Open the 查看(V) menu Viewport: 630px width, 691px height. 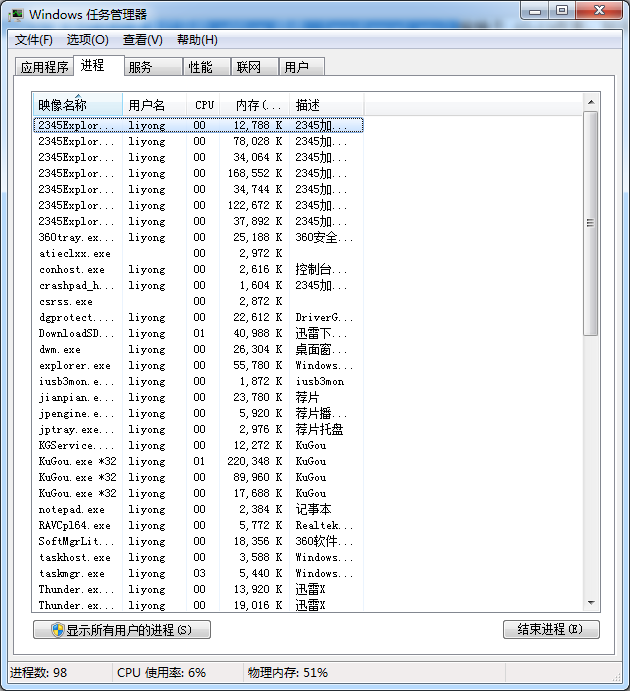[x=142, y=40]
